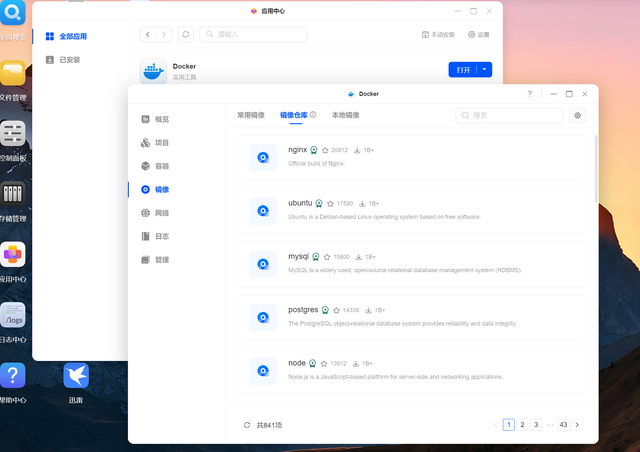Click the official badge next to nginx
Screen dimensions: 640x452
pyautogui.click(x=313, y=150)
